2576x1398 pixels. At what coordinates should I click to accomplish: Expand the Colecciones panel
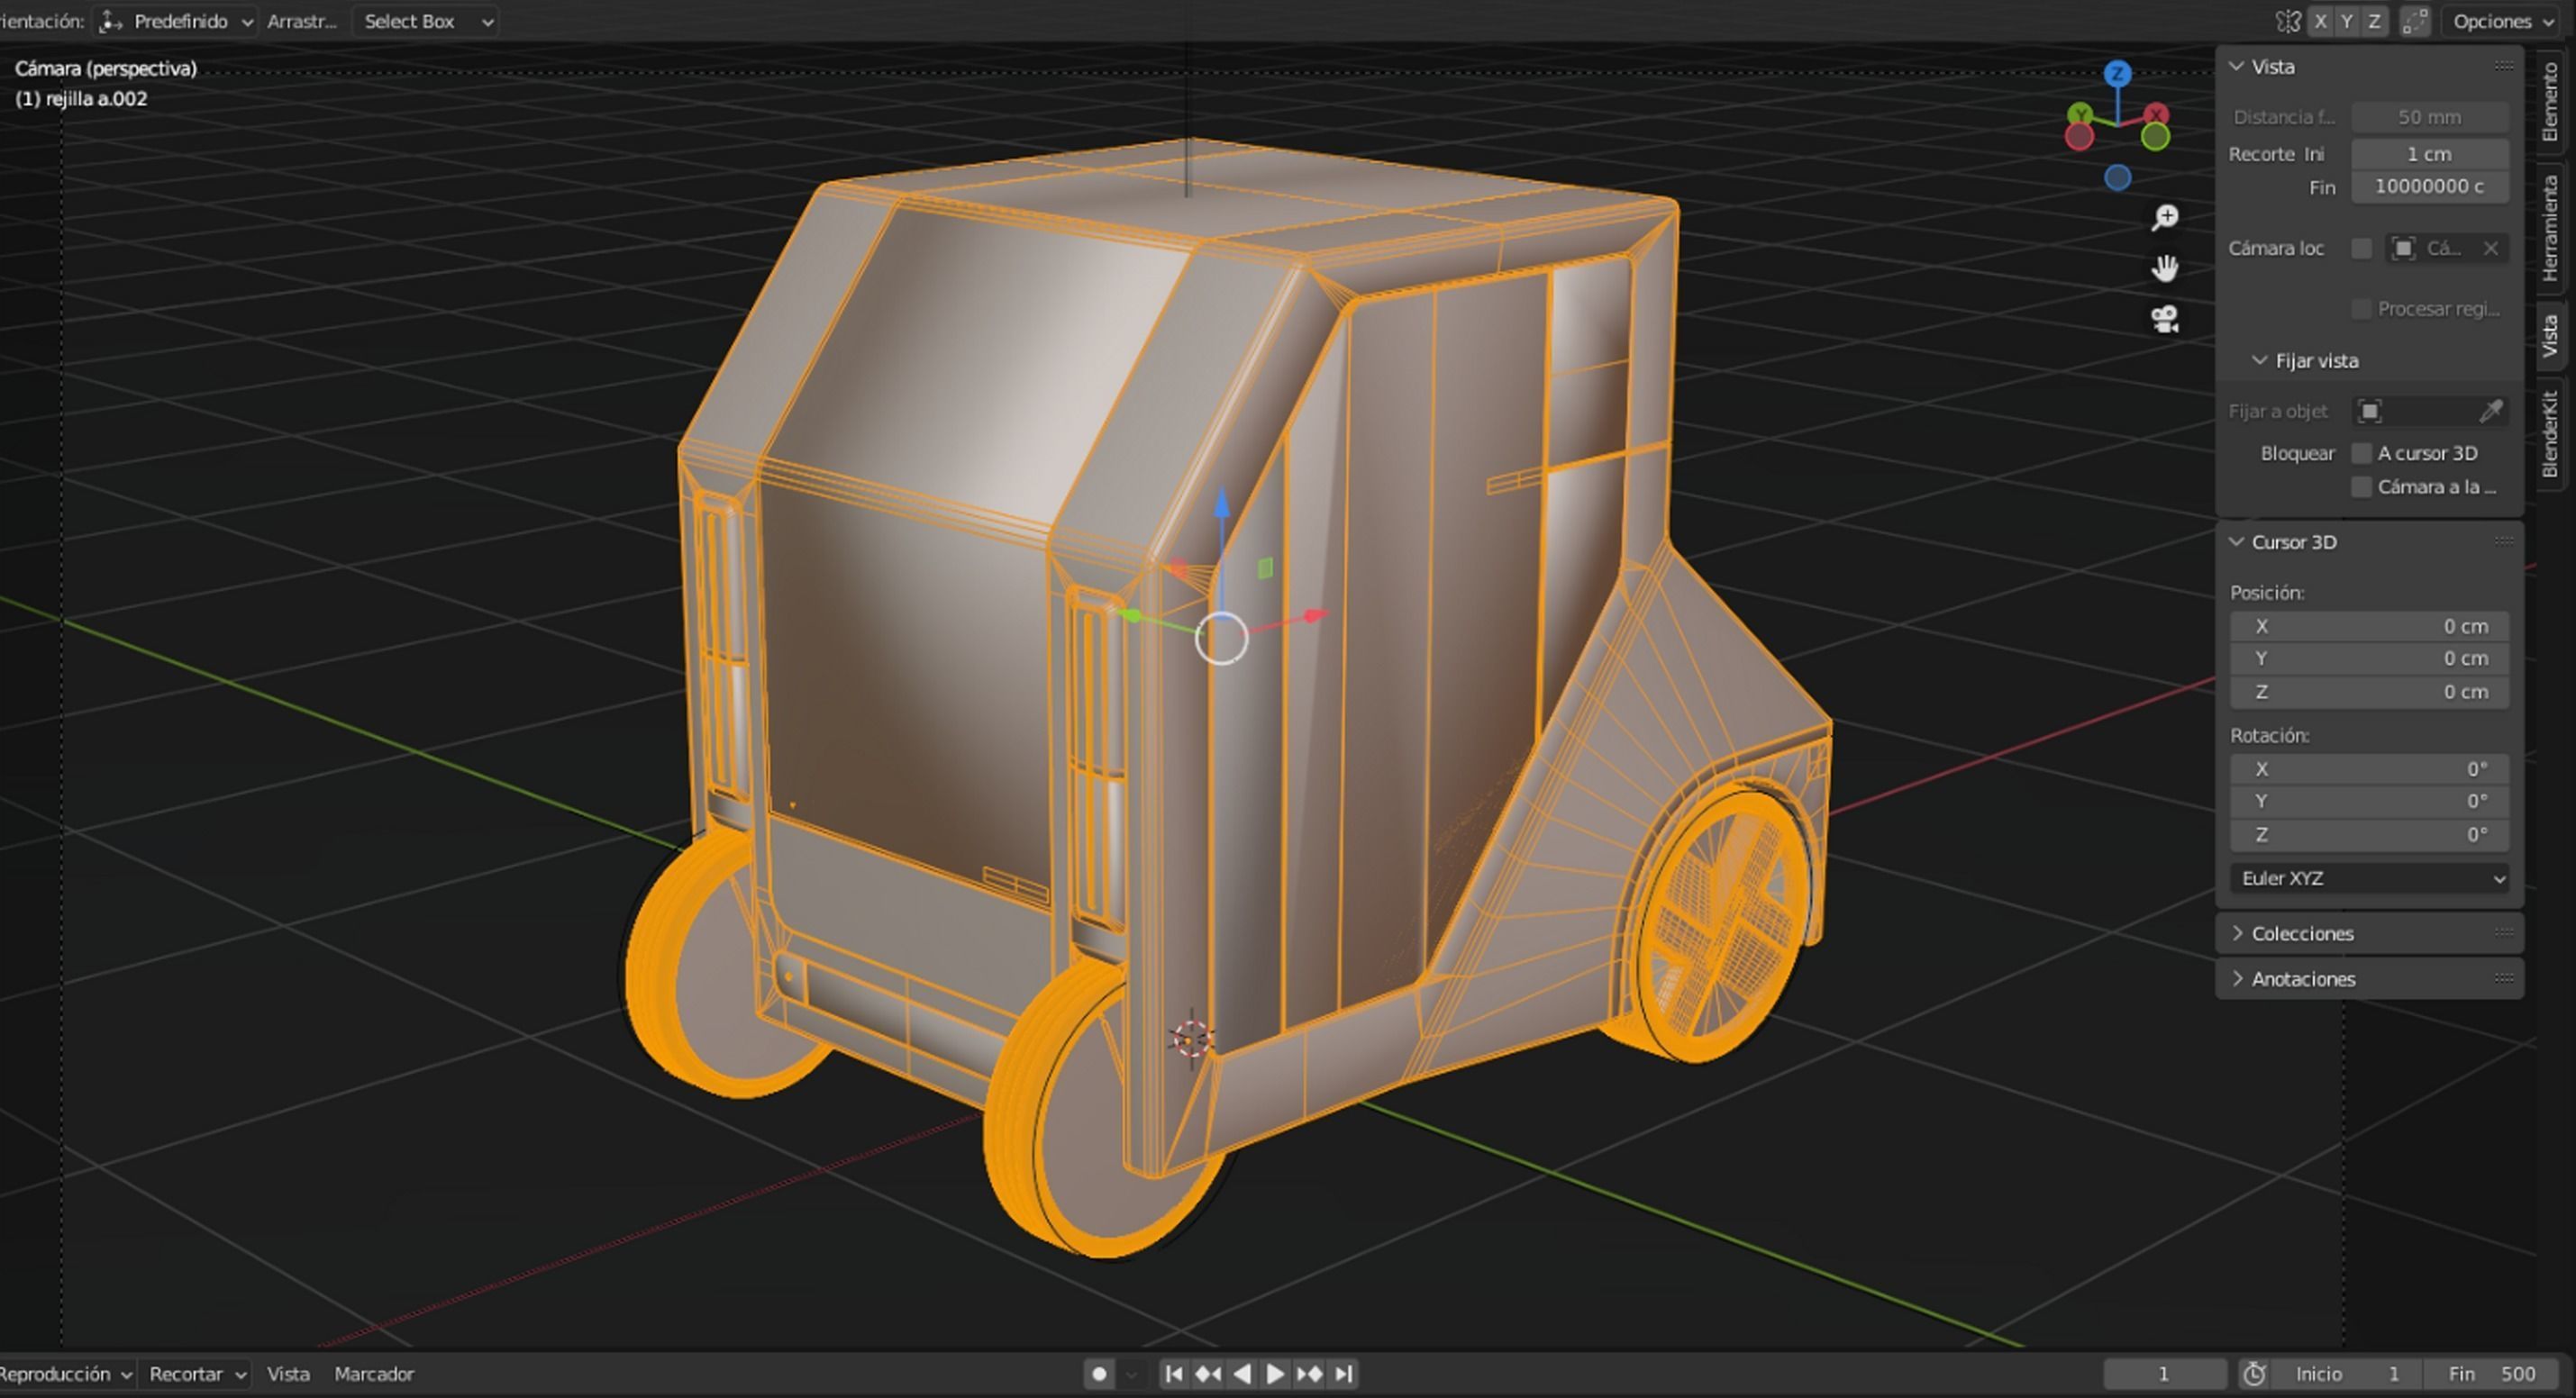(x=2302, y=933)
